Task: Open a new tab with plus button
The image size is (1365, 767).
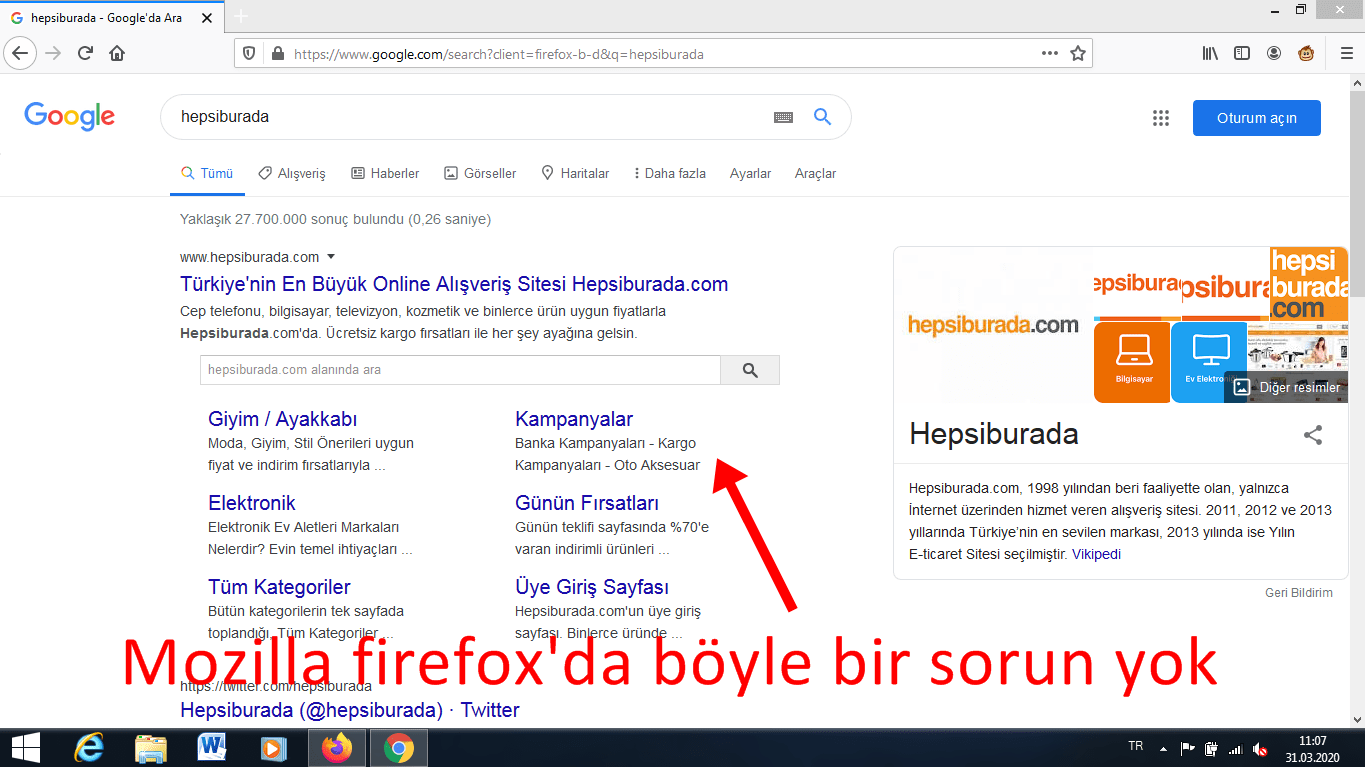Action: coord(240,16)
